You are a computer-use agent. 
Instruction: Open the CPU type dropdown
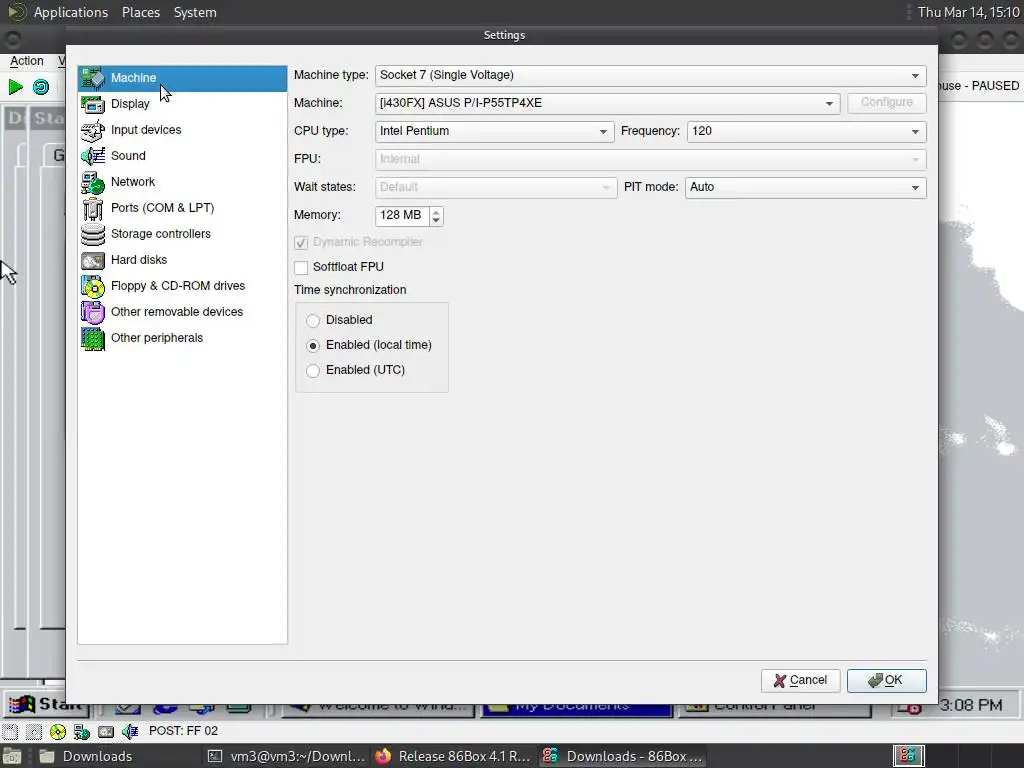tap(494, 131)
